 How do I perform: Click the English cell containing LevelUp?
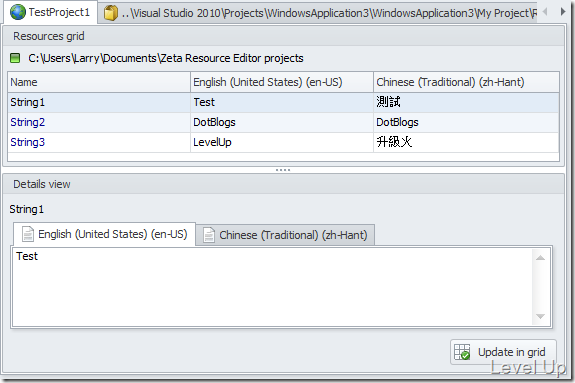click(x=282, y=142)
